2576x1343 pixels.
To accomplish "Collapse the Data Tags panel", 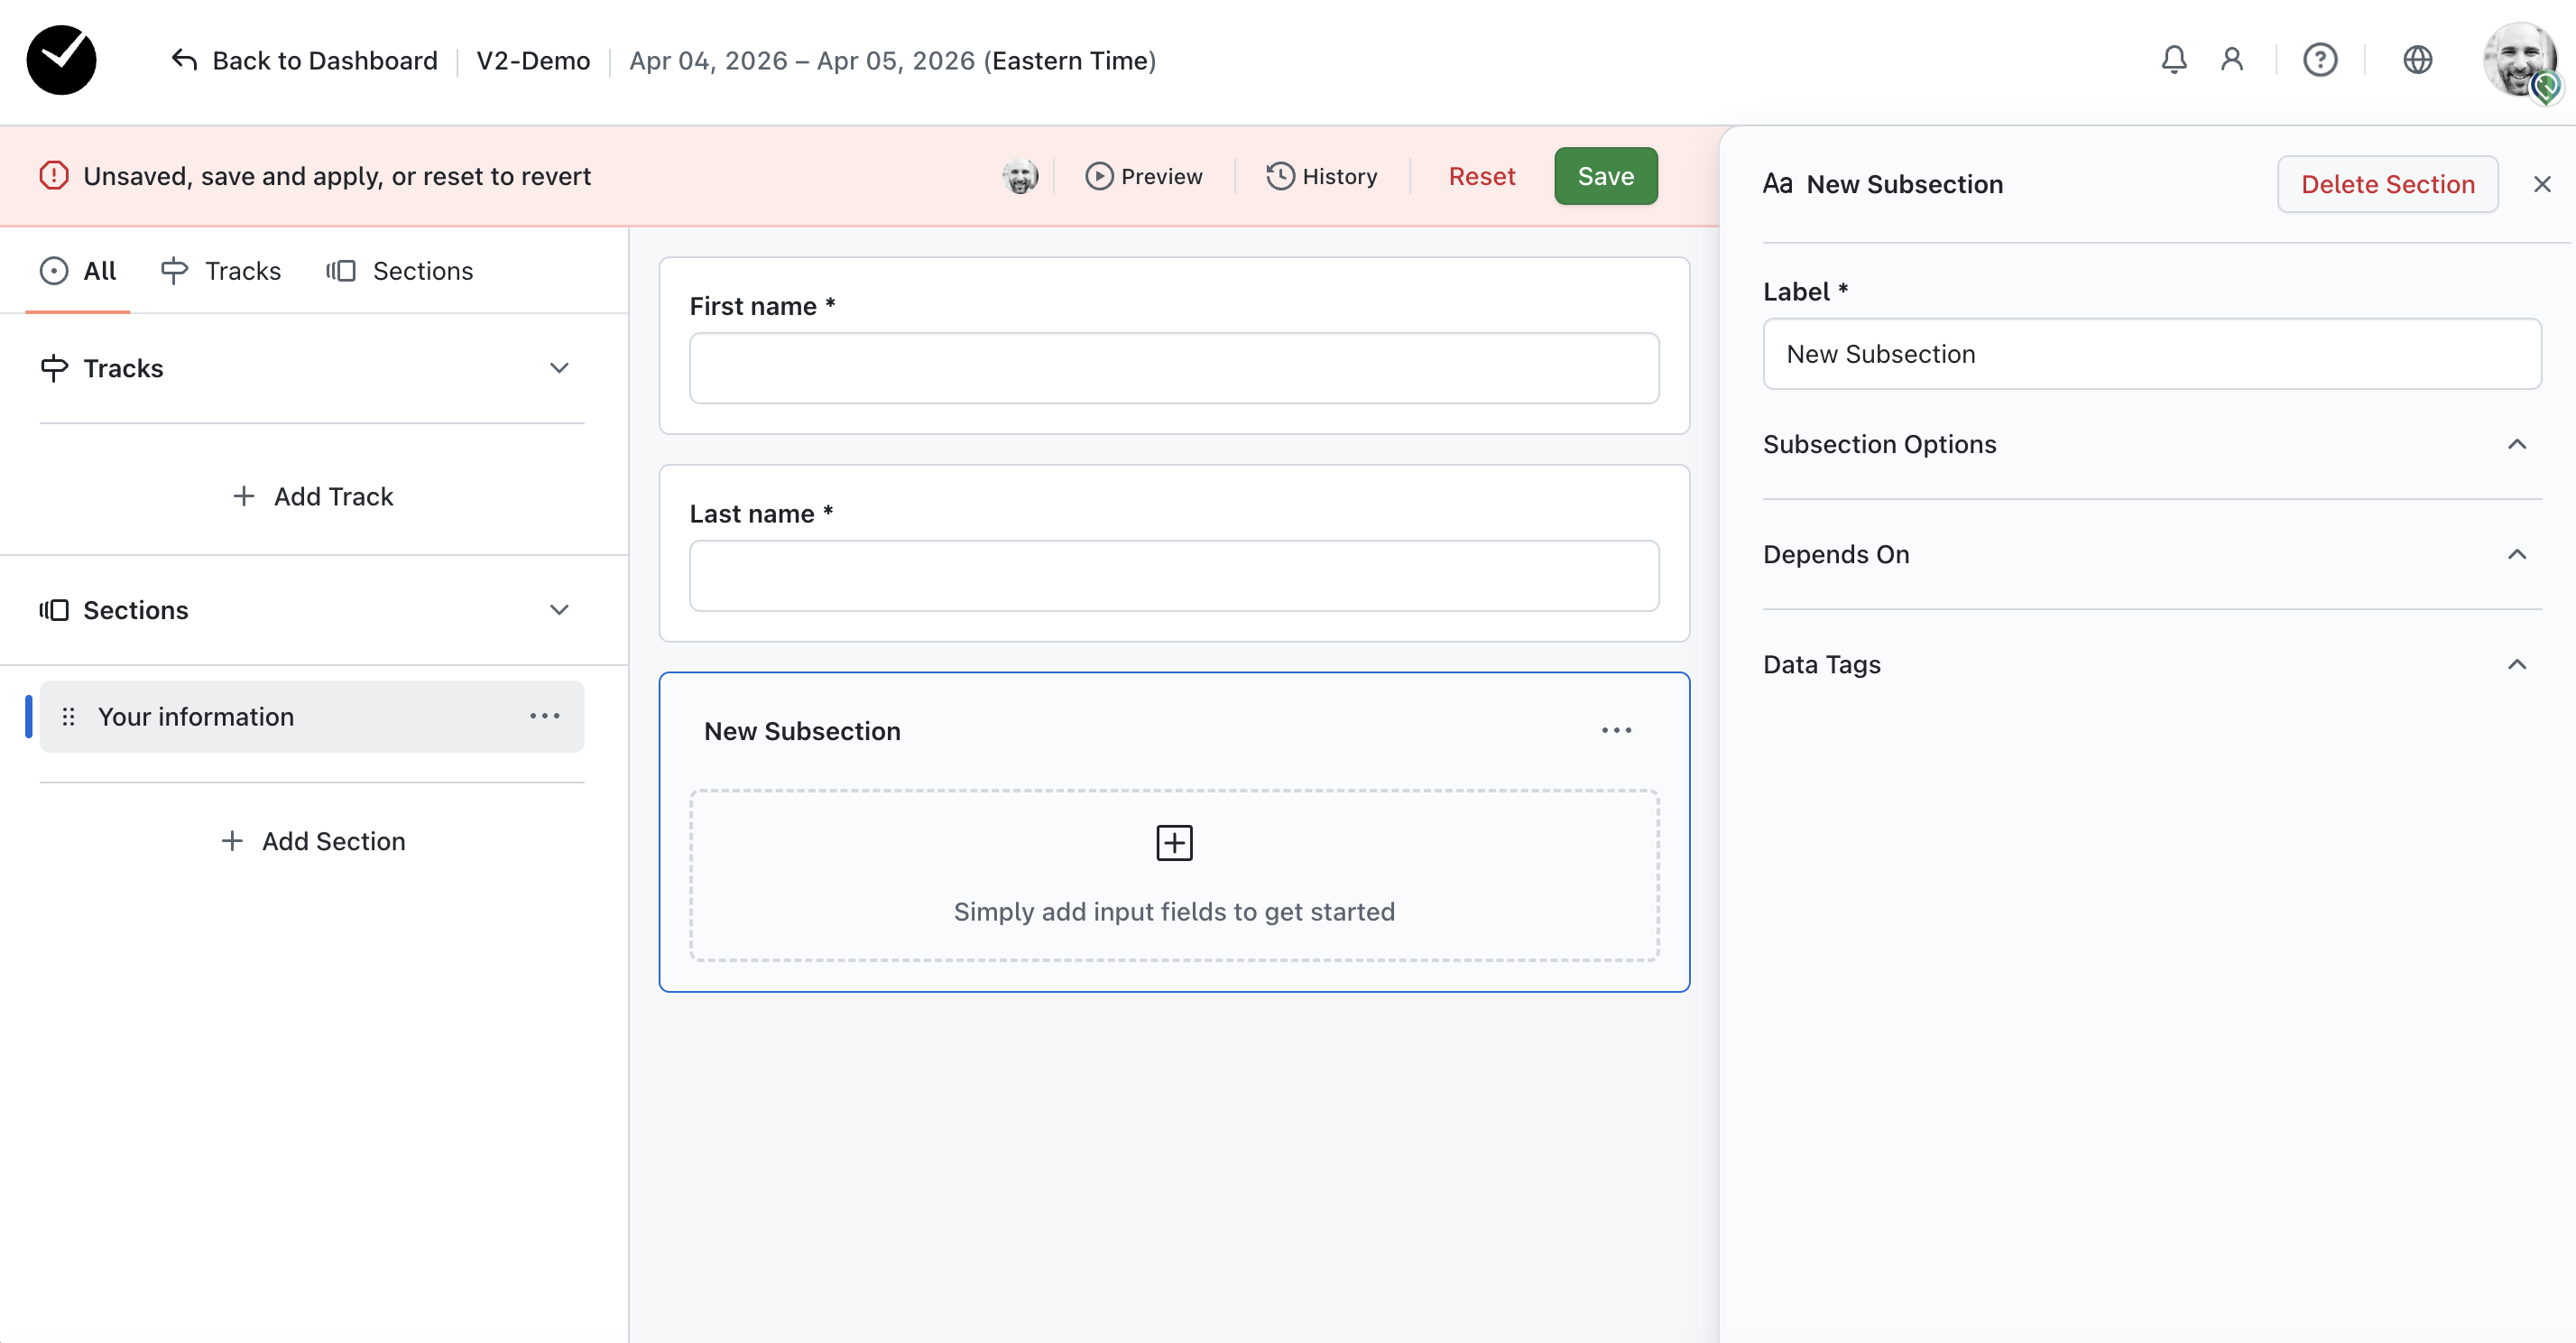I will (2516, 664).
